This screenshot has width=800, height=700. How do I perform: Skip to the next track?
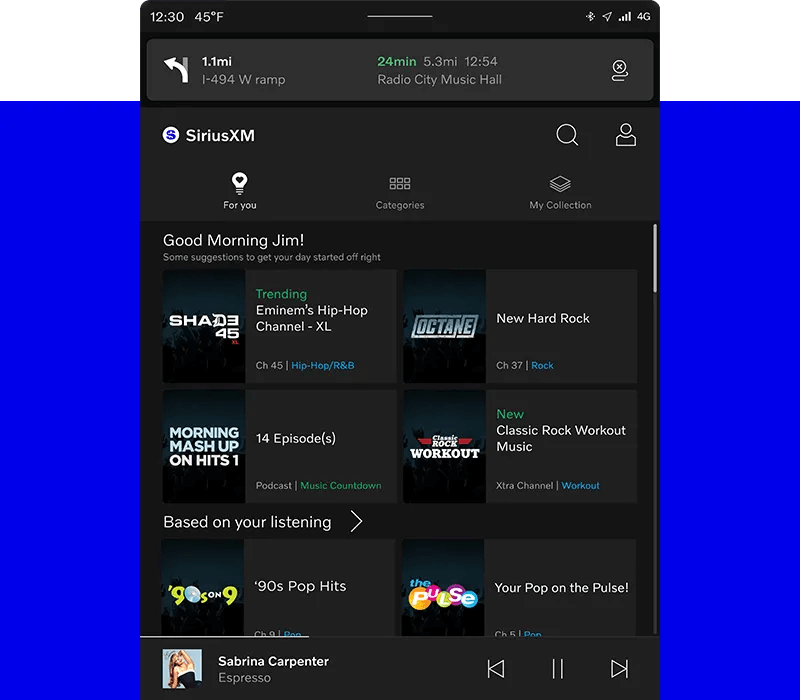(620, 669)
